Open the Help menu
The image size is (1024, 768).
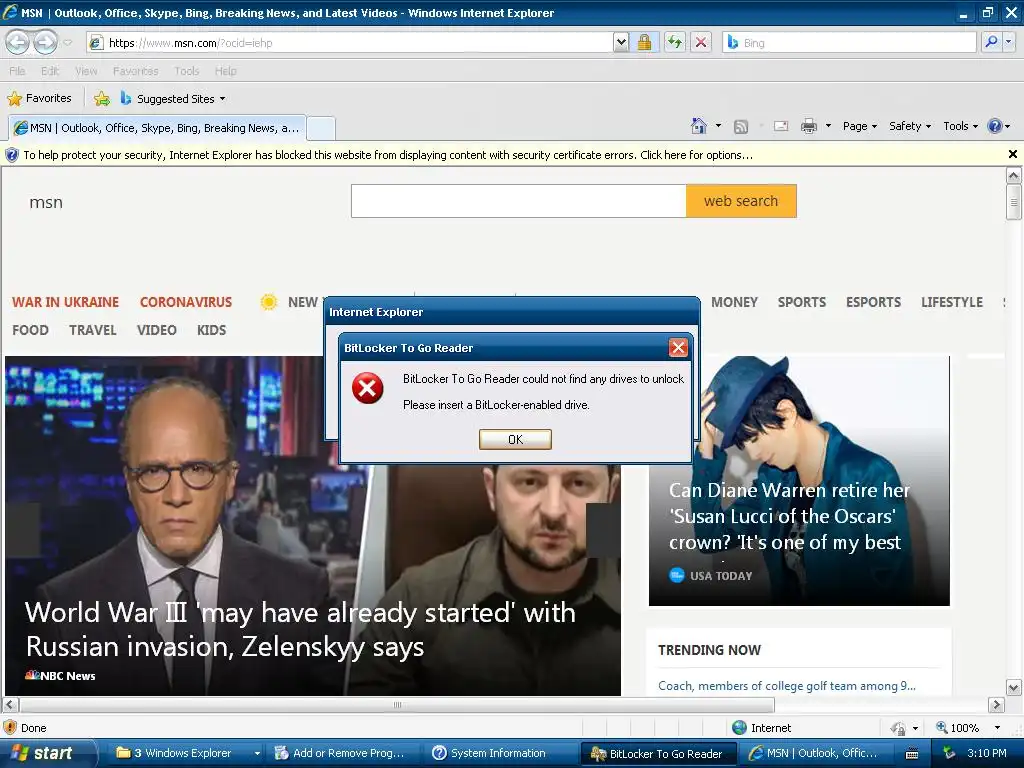point(225,71)
